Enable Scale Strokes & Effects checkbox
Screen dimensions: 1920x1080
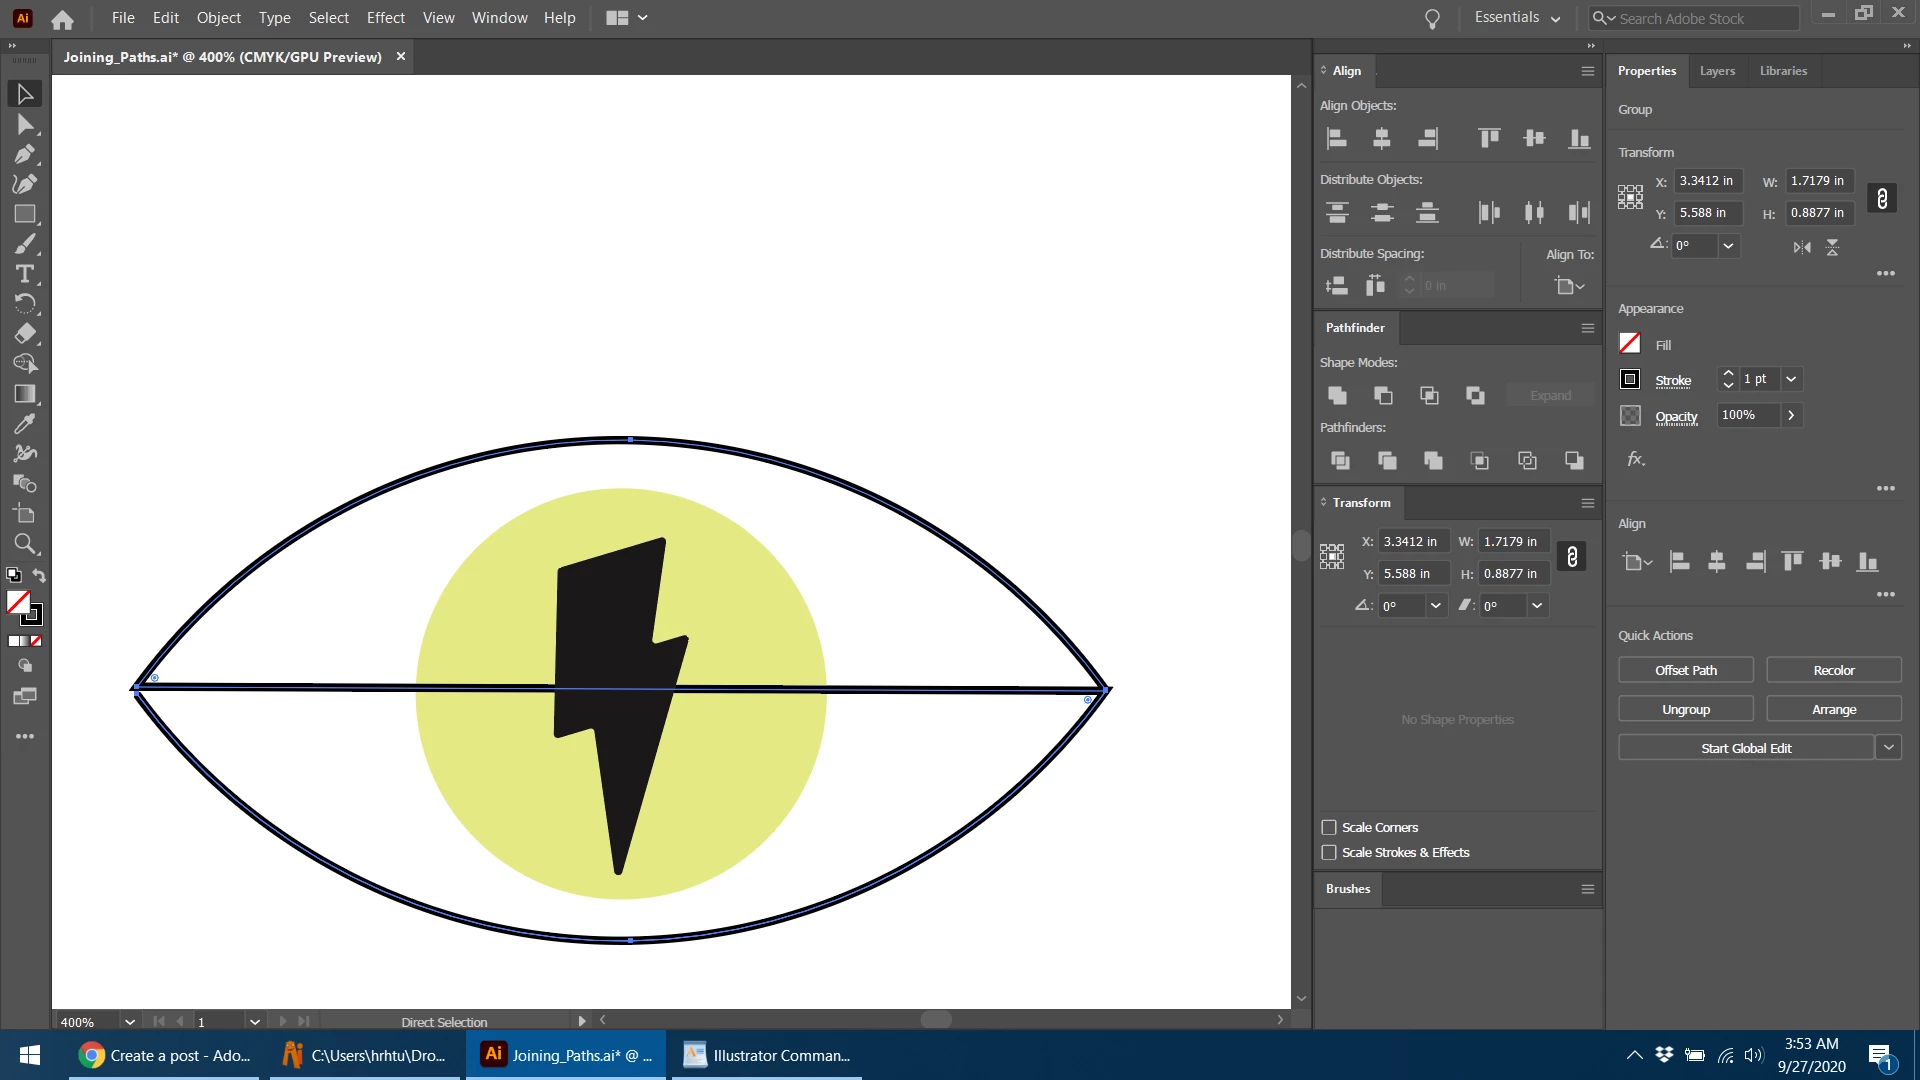point(1329,853)
